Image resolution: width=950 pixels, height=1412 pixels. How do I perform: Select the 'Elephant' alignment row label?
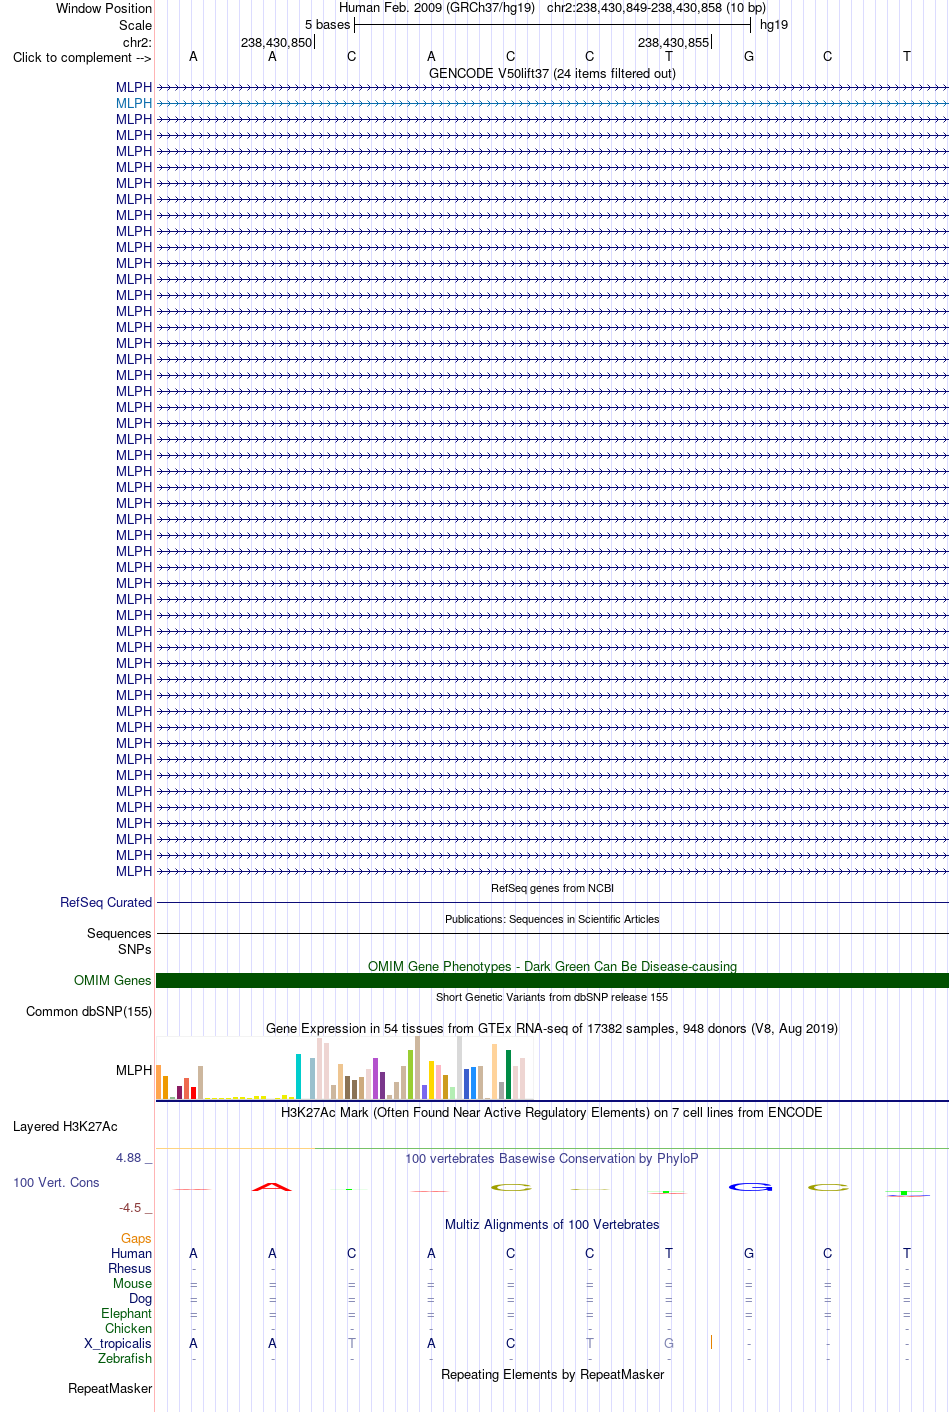pos(127,1313)
